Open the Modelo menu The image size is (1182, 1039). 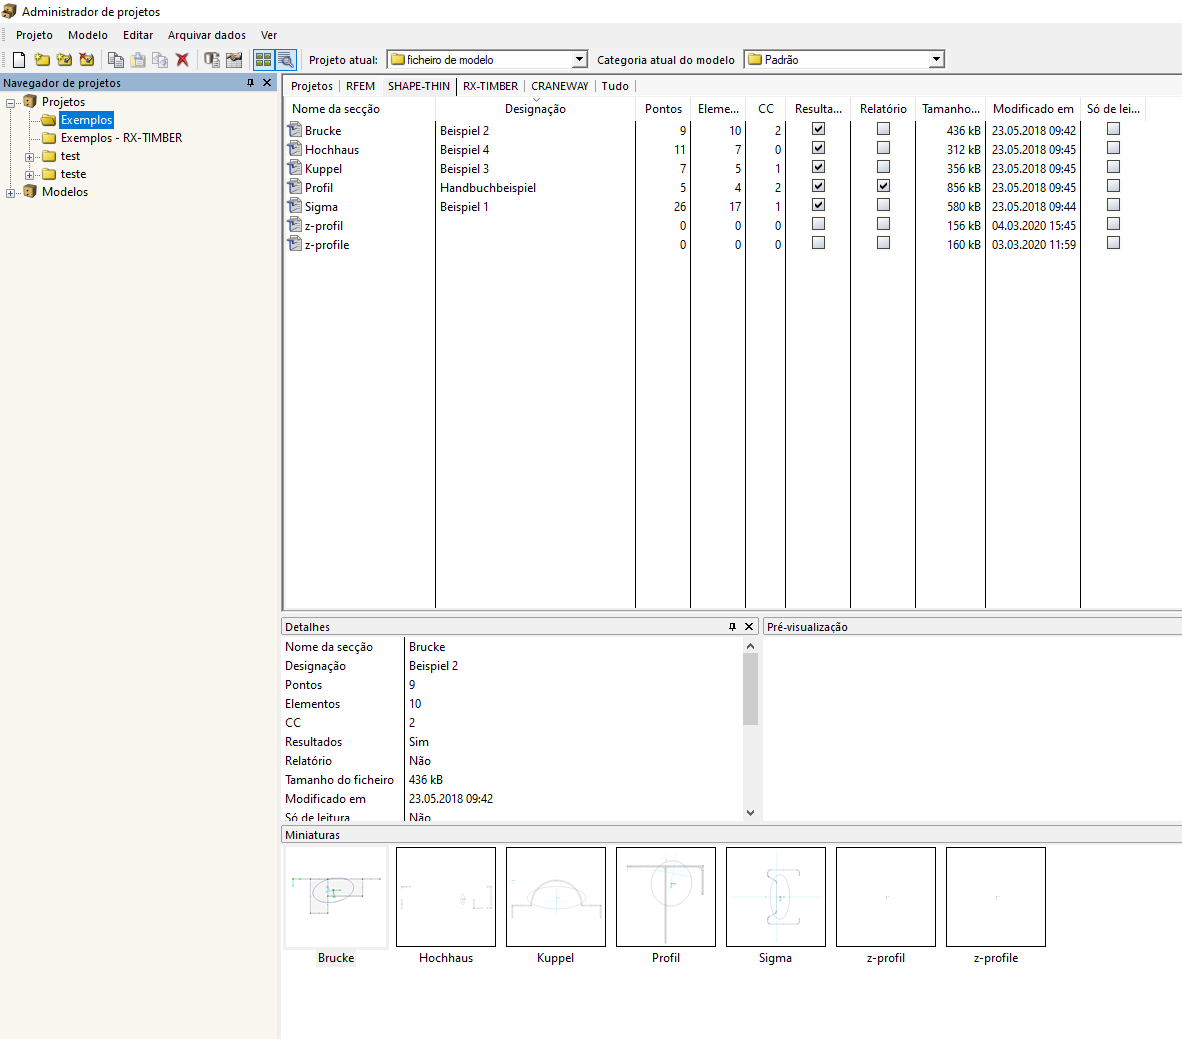click(x=87, y=35)
